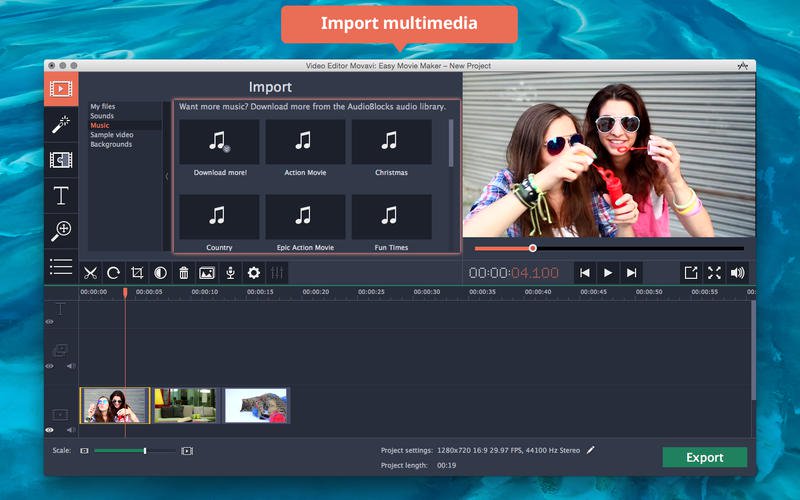Select Sounds in the import list

point(102,116)
